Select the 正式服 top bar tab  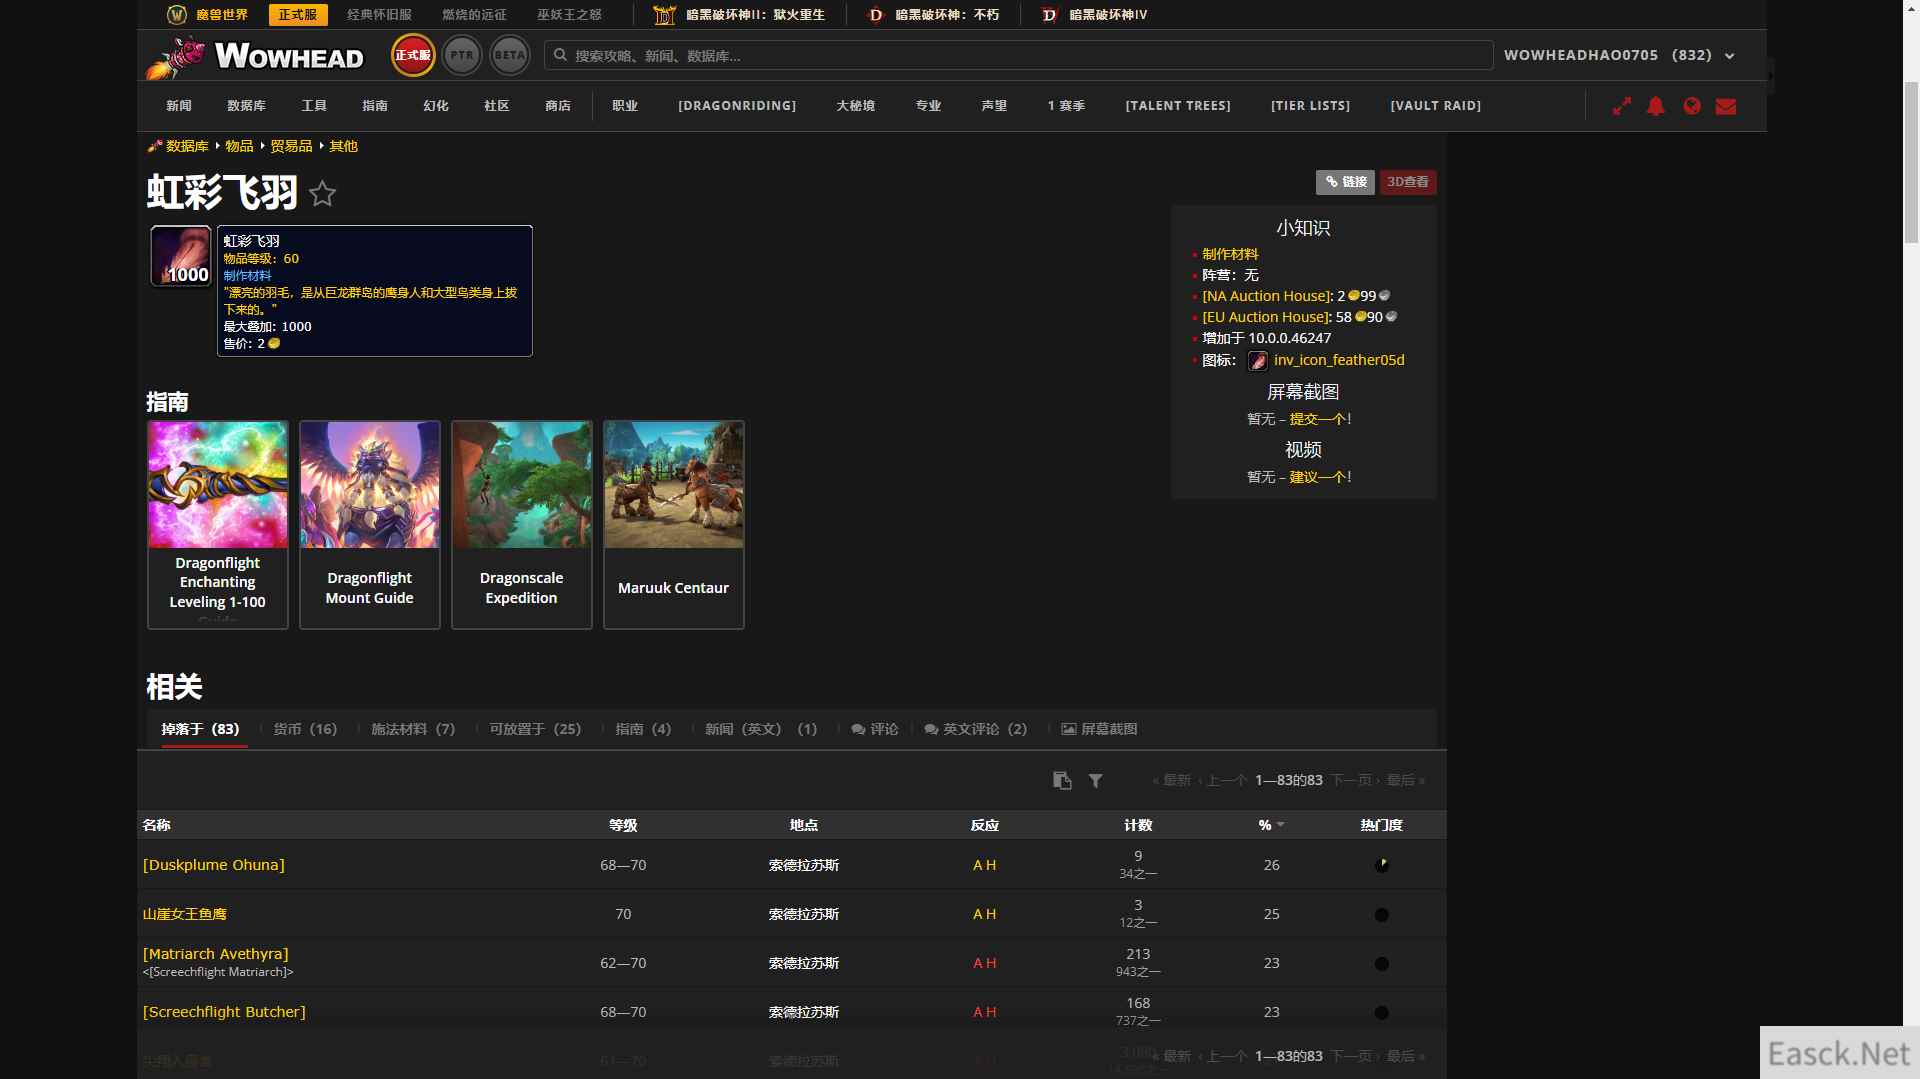[298, 15]
